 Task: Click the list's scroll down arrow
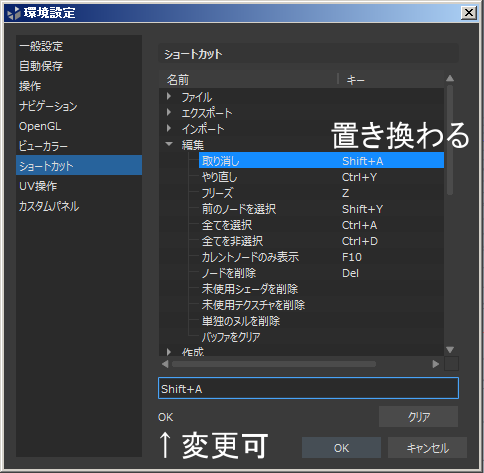(x=450, y=349)
